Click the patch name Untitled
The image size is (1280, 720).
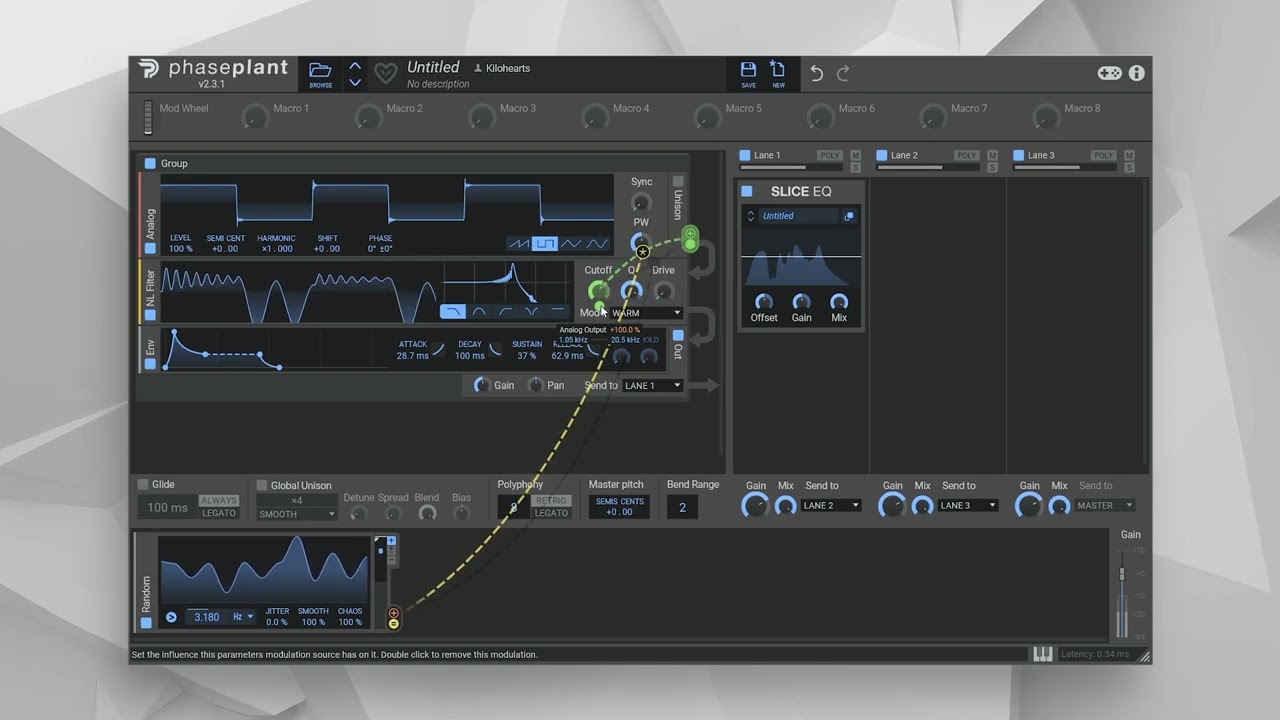click(433, 67)
